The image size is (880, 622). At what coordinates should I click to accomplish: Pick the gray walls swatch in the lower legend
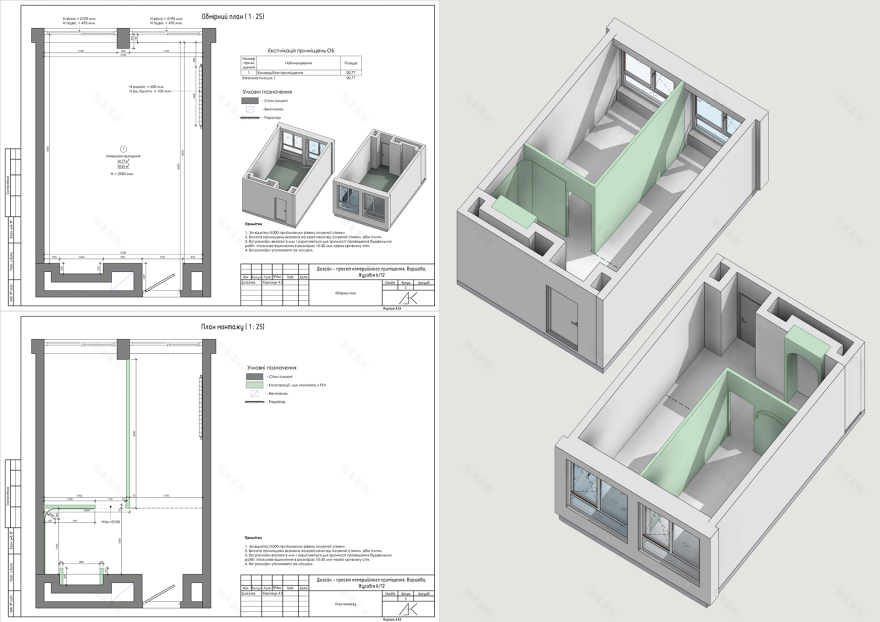(255, 375)
